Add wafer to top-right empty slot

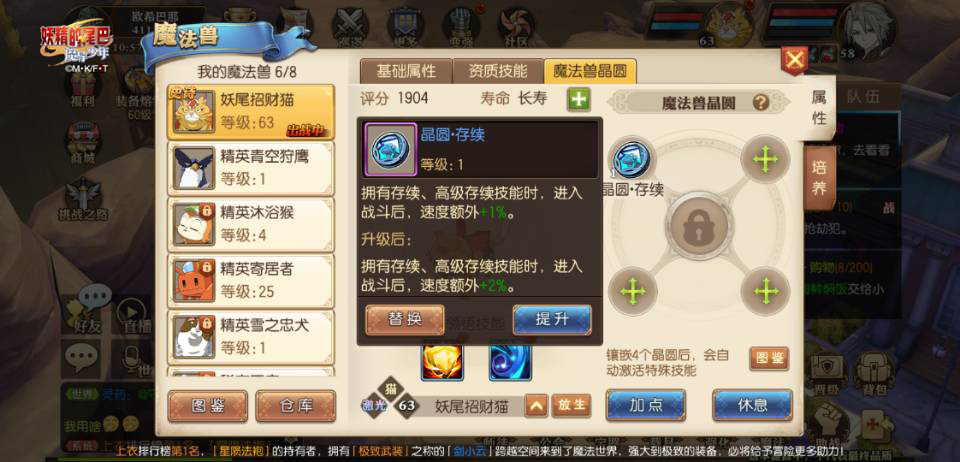point(765,160)
